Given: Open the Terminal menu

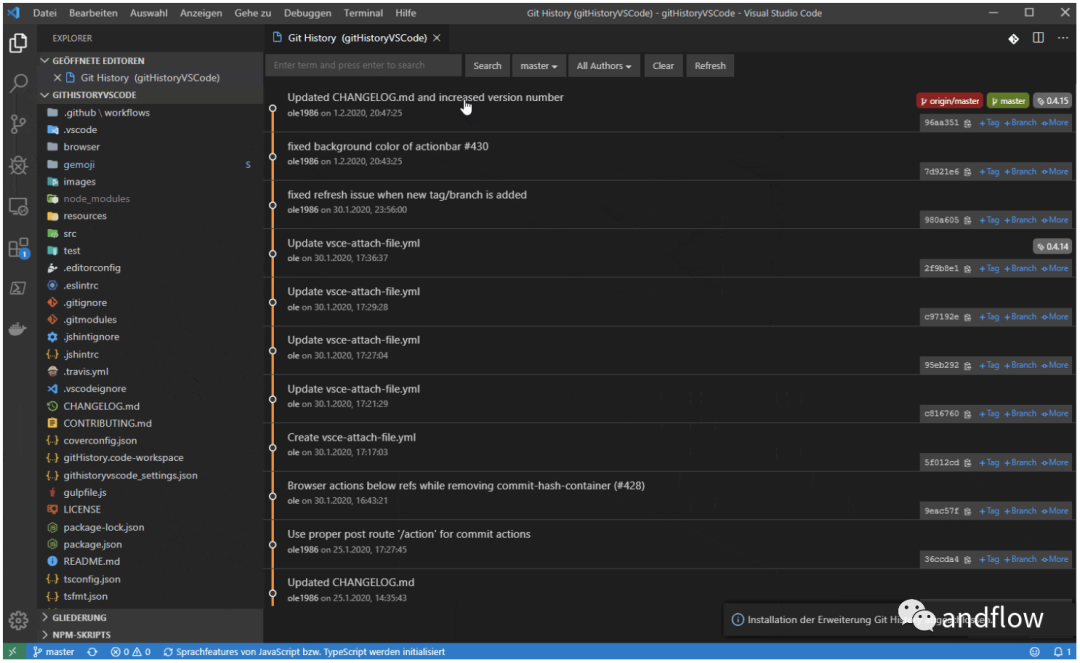Looking at the screenshot, I should click(363, 13).
